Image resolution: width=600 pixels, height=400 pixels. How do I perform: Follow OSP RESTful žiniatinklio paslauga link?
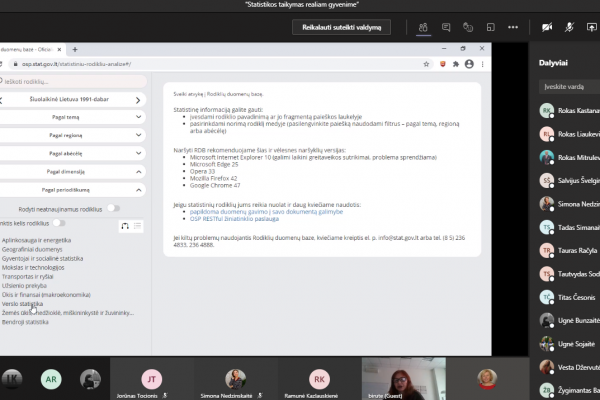[234, 219]
